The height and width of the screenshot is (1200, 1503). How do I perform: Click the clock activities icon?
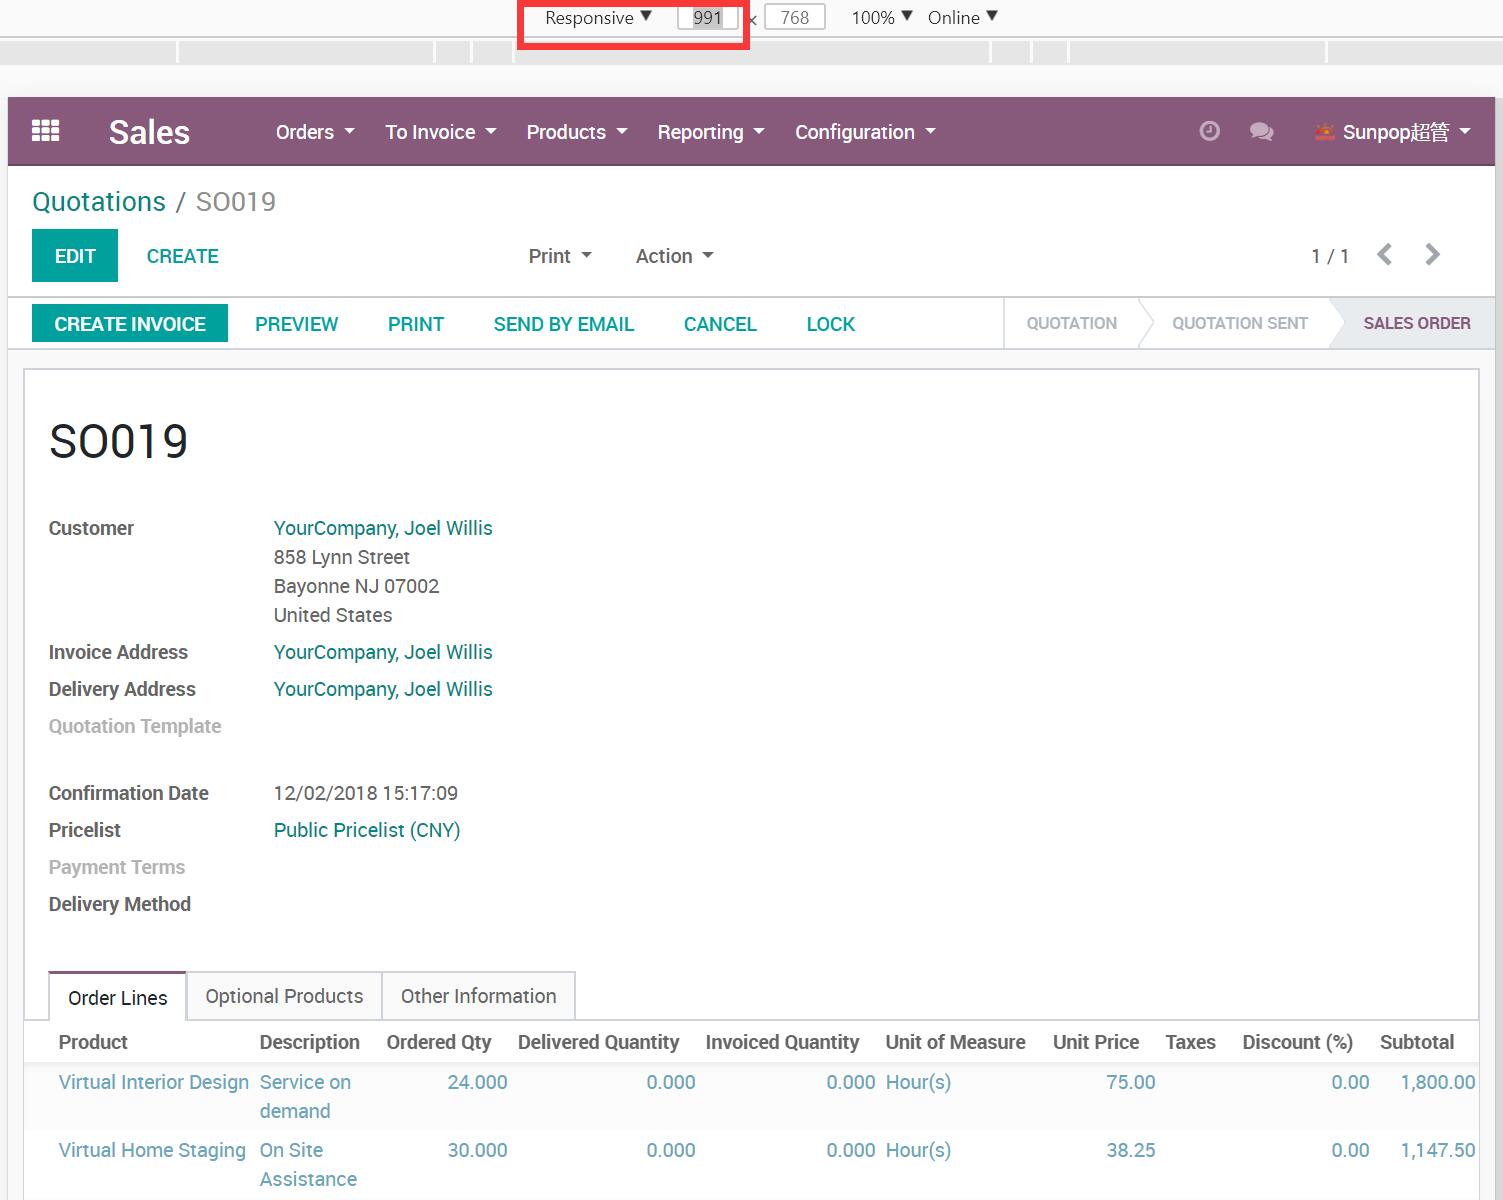point(1209,131)
